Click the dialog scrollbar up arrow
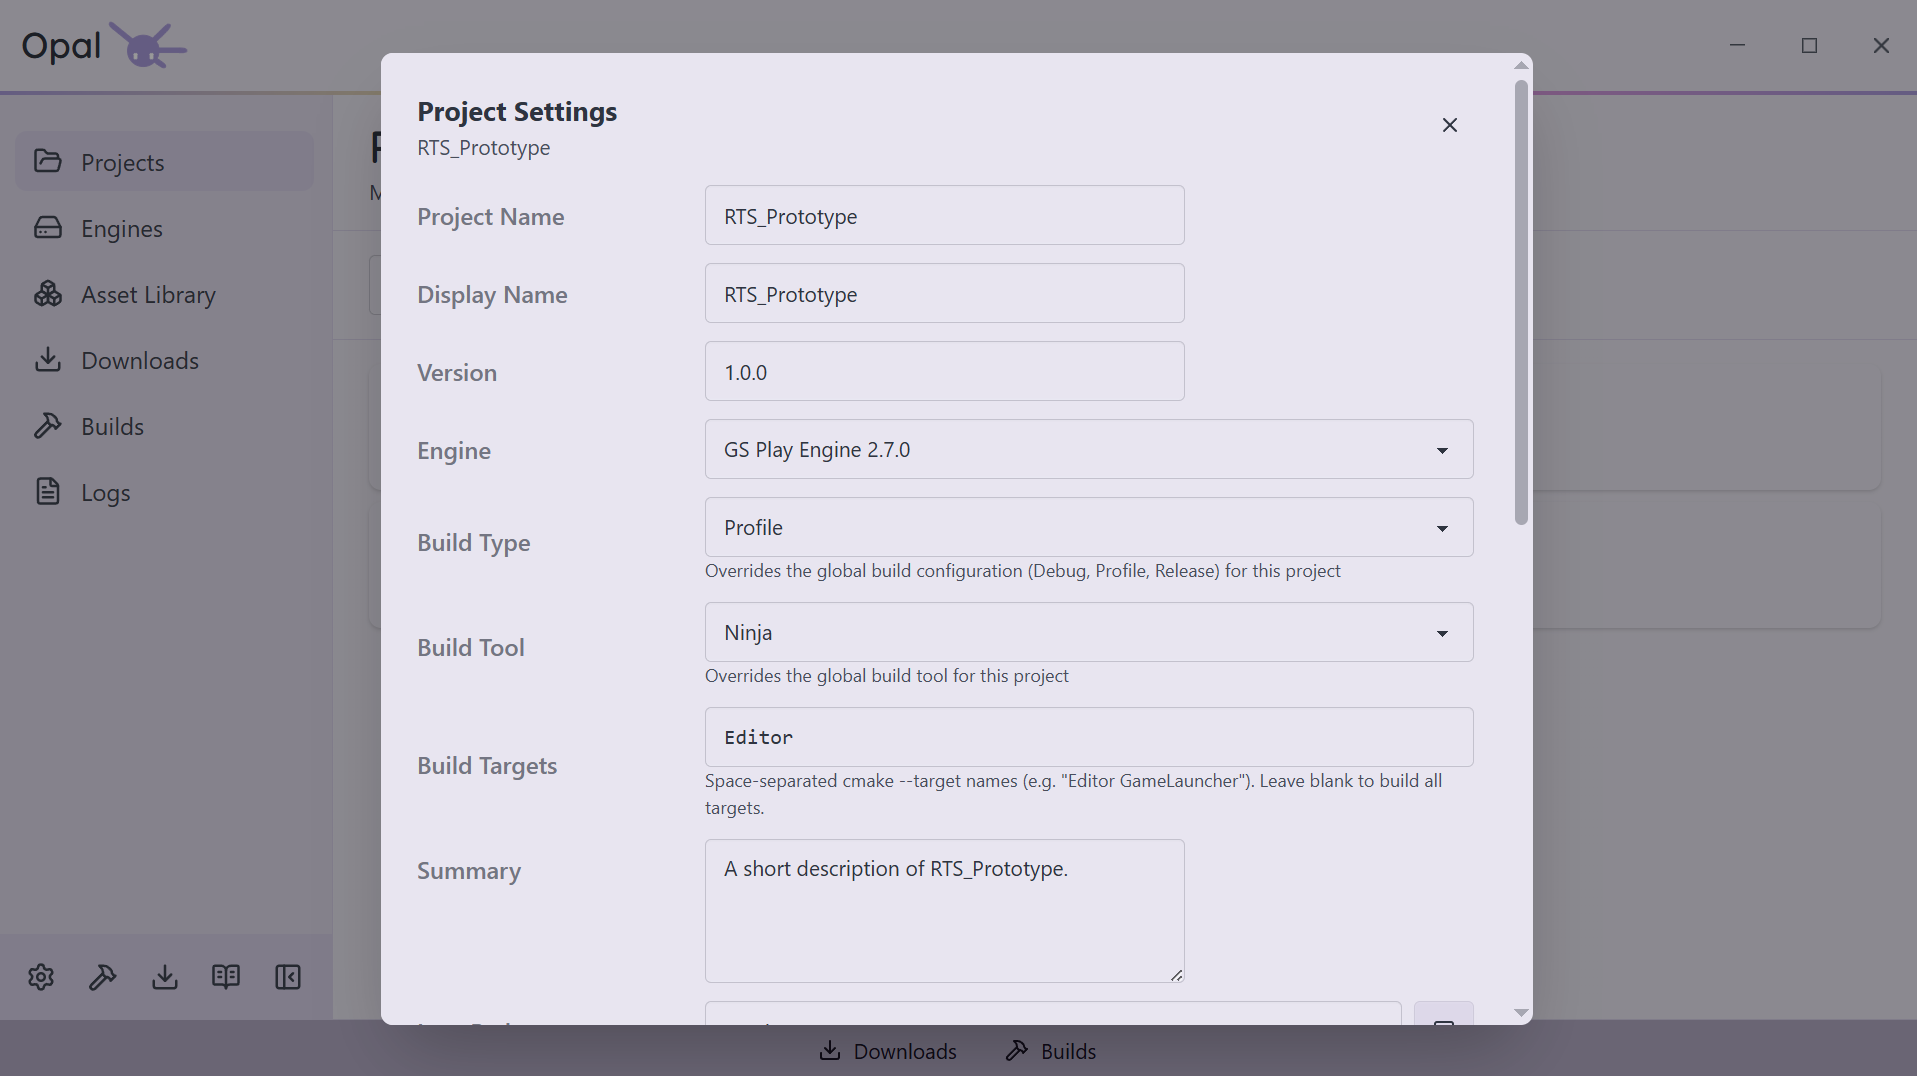This screenshot has height=1076, width=1917. 1521,65
